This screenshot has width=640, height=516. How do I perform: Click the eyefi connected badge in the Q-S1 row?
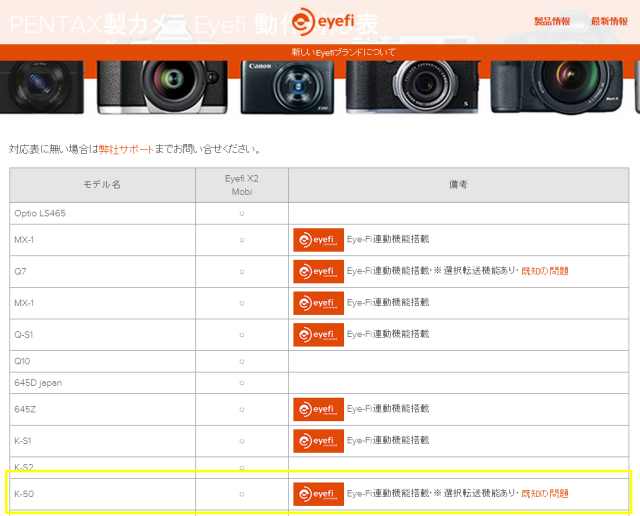pyautogui.click(x=318, y=335)
